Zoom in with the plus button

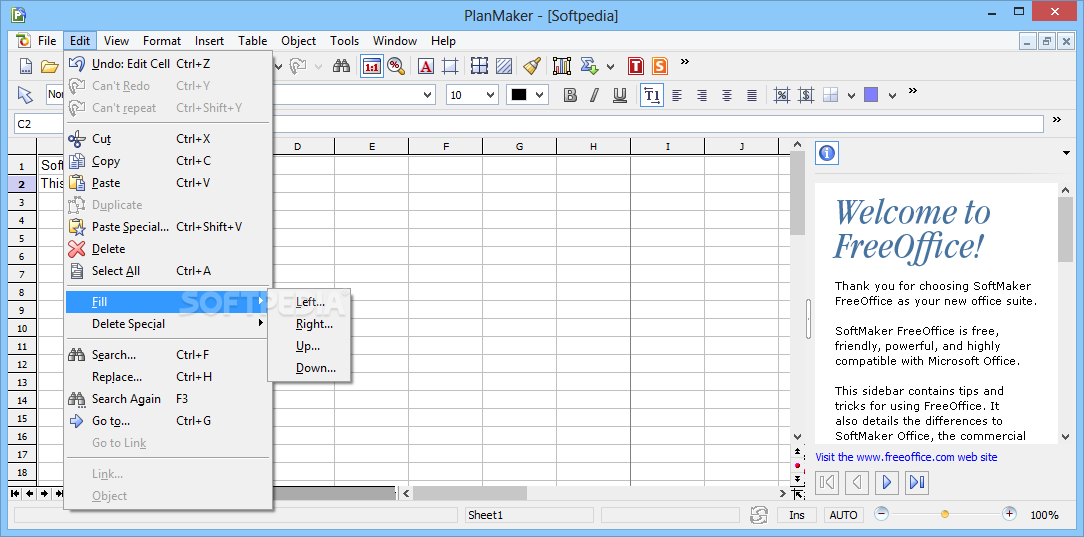[1009, 514]
